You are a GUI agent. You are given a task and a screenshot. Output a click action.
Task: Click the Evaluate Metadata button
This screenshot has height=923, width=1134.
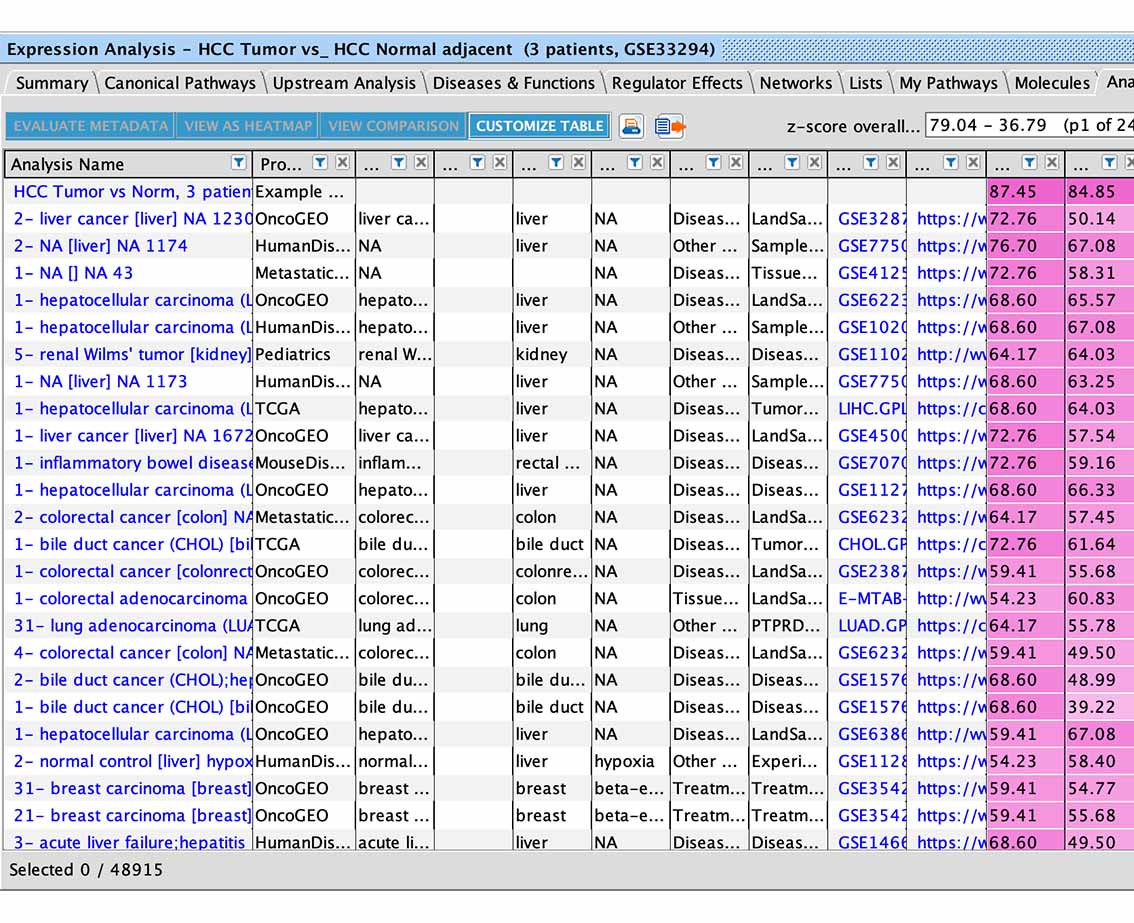(x=90, y=126)
